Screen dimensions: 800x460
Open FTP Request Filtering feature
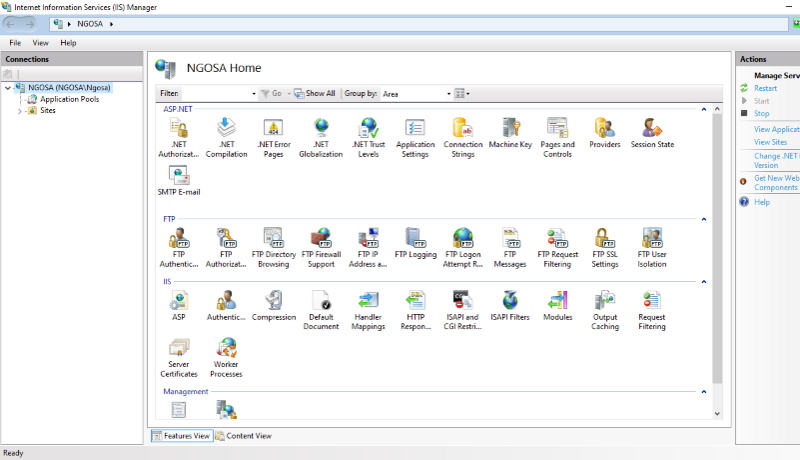point(557,248)
